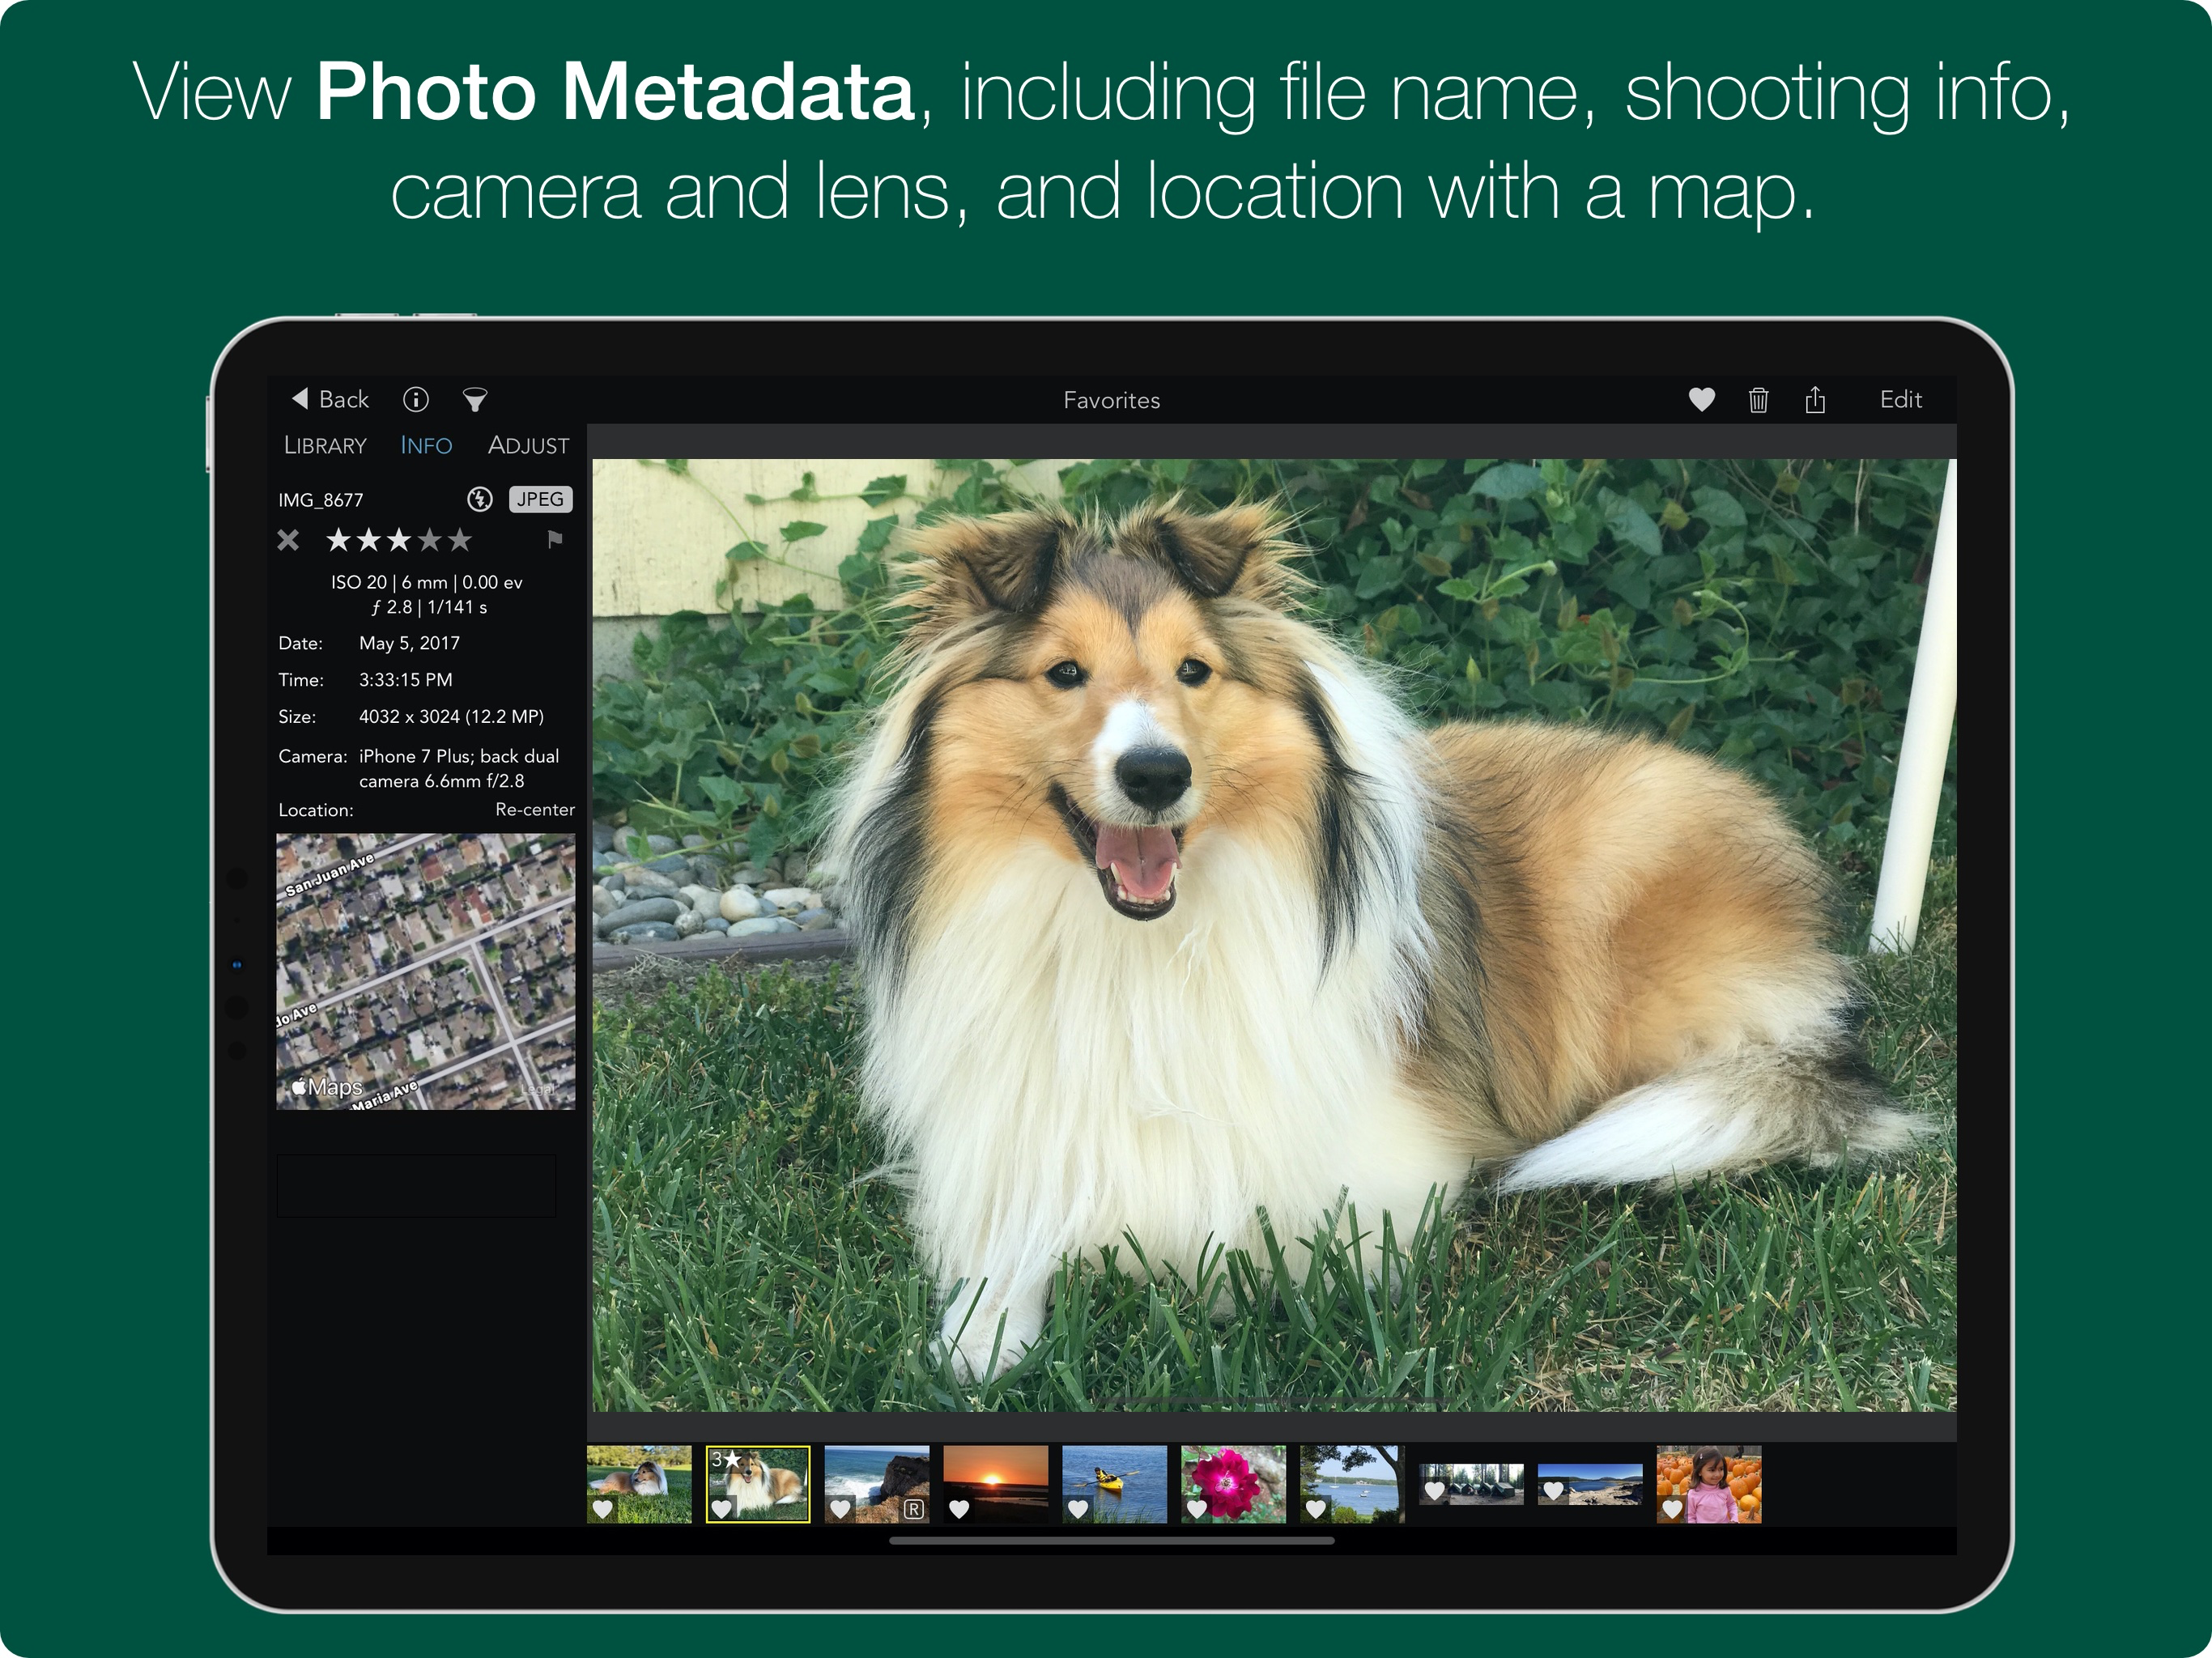The width and height of the screenshot is (2212, 1658).
Task: Select the pink flower thumbnail
Action: pos(1233,1482)
